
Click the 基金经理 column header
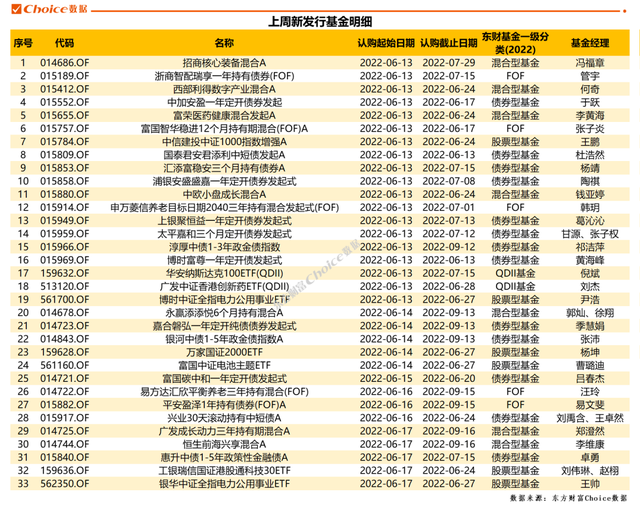pos(589,44)
